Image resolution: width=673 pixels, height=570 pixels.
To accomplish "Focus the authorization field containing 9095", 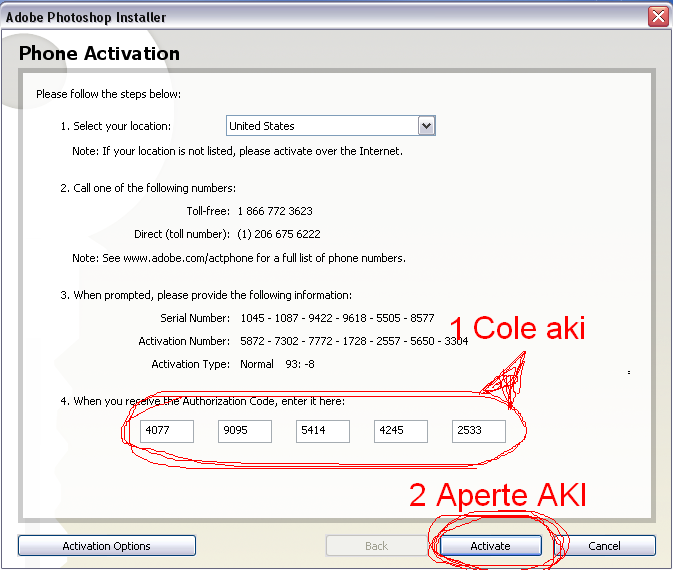I will tap(245, 431).
